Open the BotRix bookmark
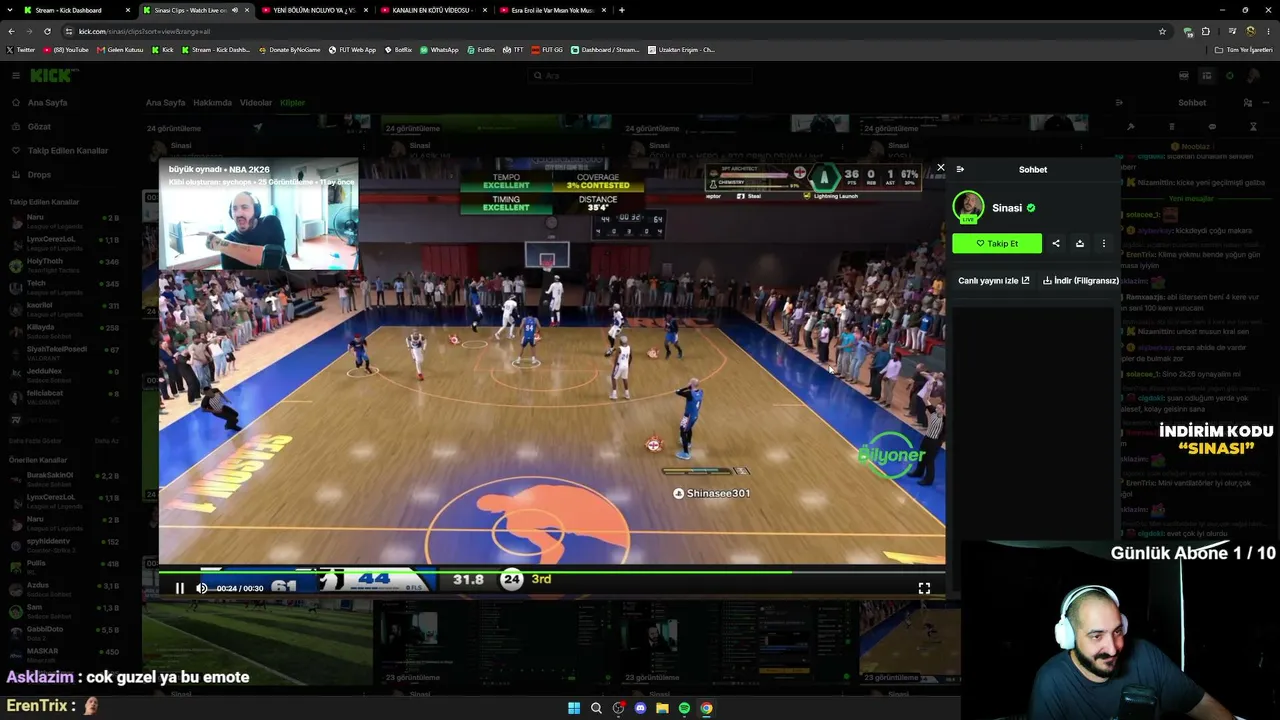Screen dimensions: 1280x720 [x=398, y=50]
